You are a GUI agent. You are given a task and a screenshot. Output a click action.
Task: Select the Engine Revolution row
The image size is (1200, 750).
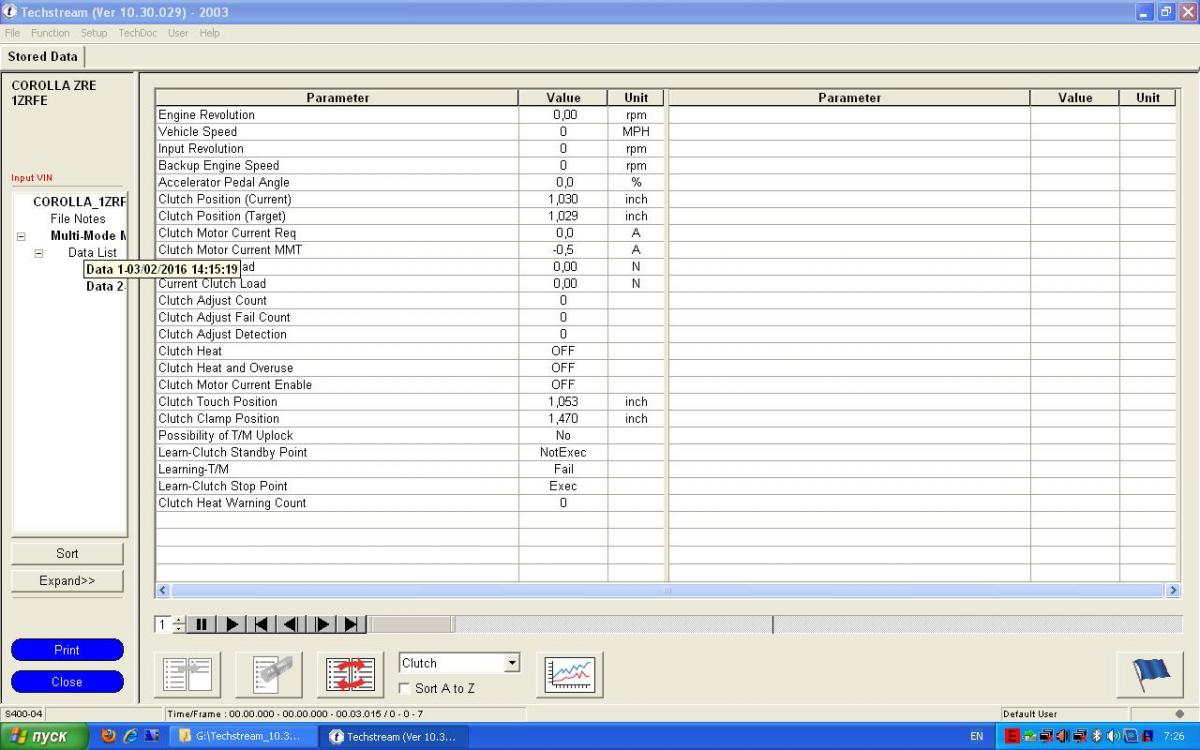tap(410, 115)
